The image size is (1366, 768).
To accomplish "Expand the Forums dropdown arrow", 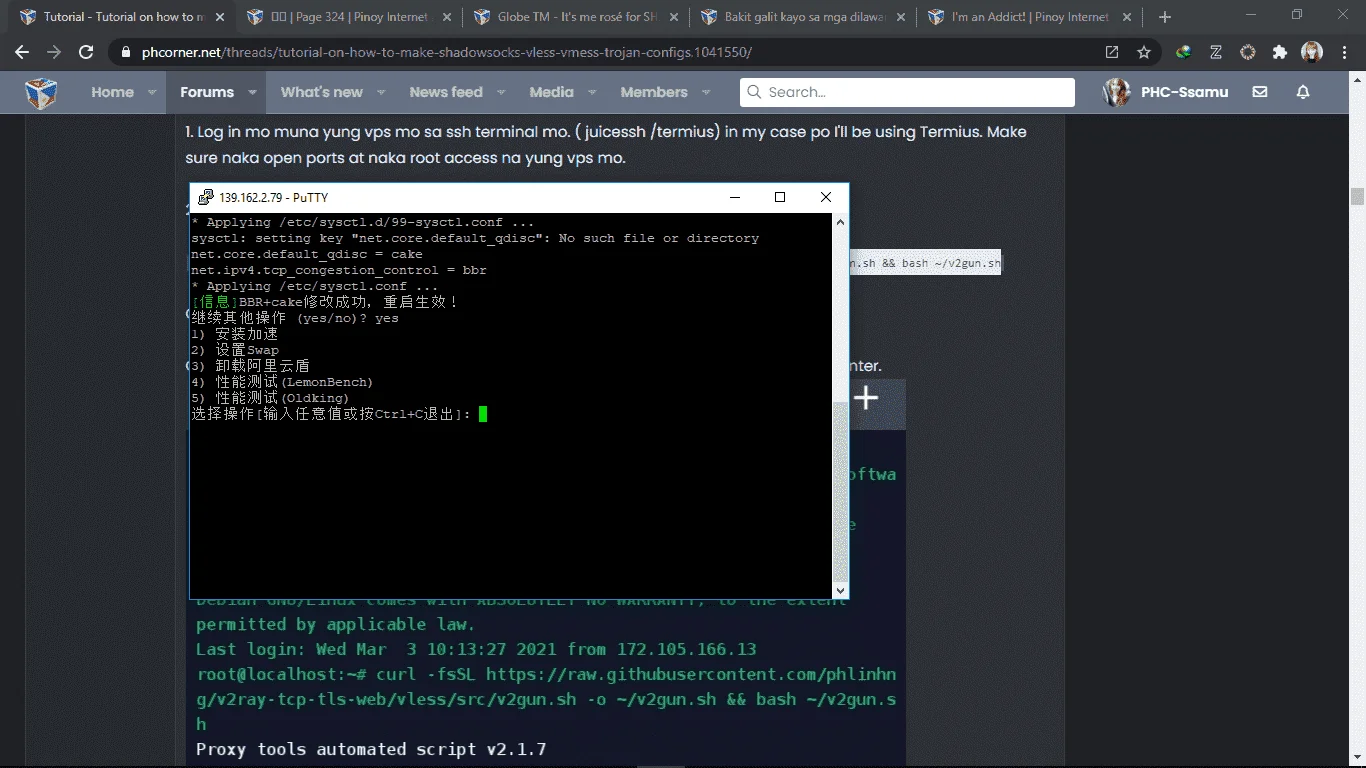I will pos(252,92).
